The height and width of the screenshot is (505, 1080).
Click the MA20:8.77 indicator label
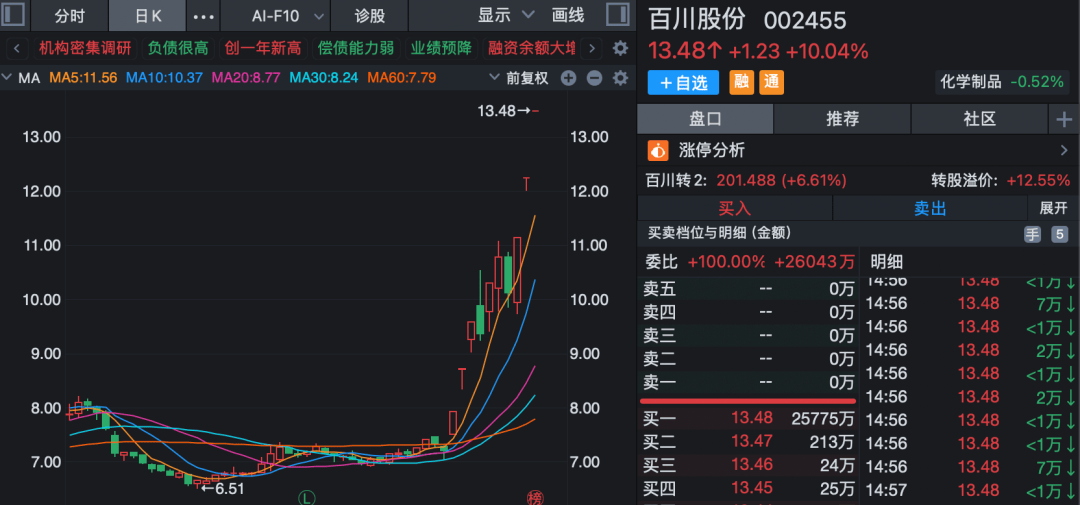click(246, 78)
